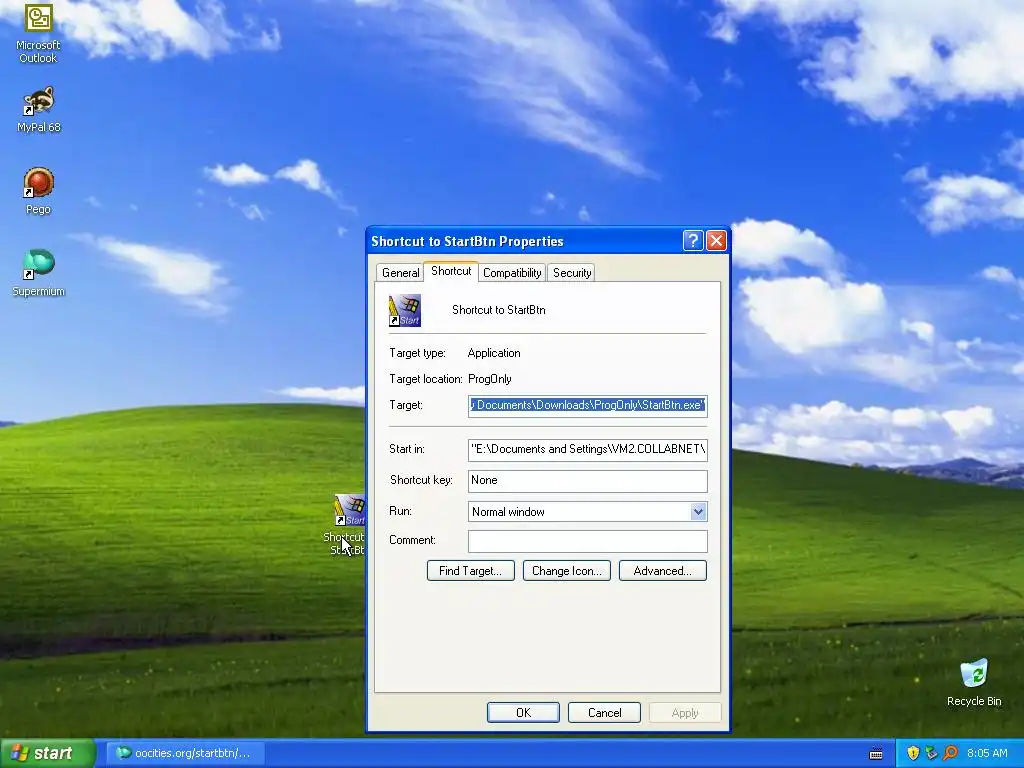Open the Start menu
Viewport: 1024px width, 768px height.
tap(47, 754)
